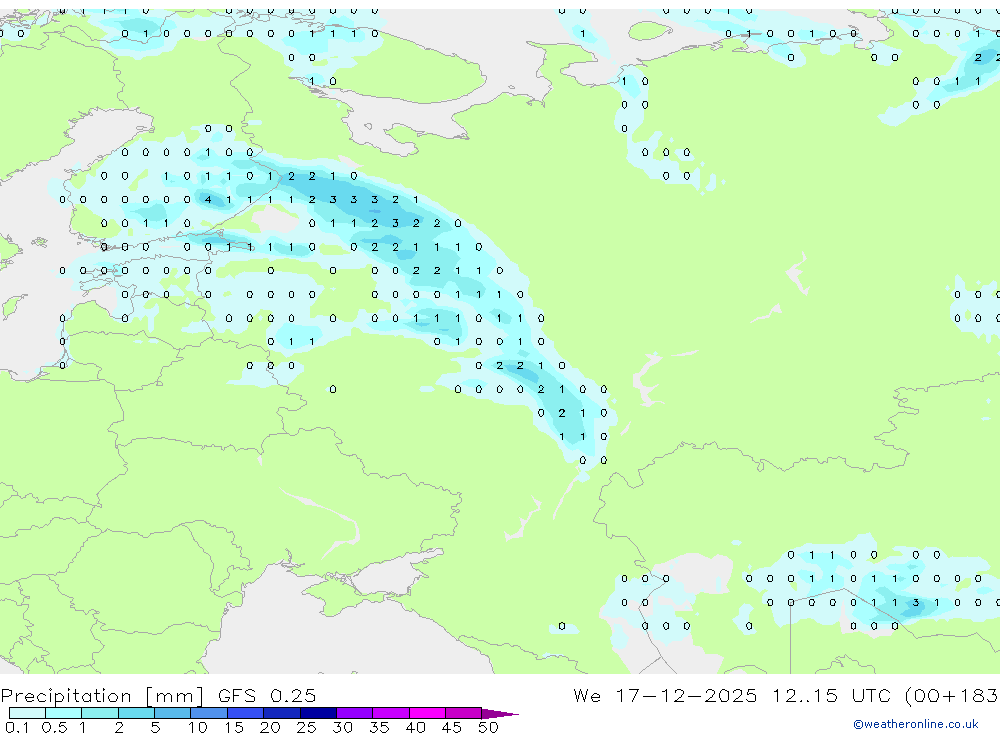Click the 35–40 mm violet legend swatch
This screenshot has width=1000, height=733.
[x=391, y=713]
